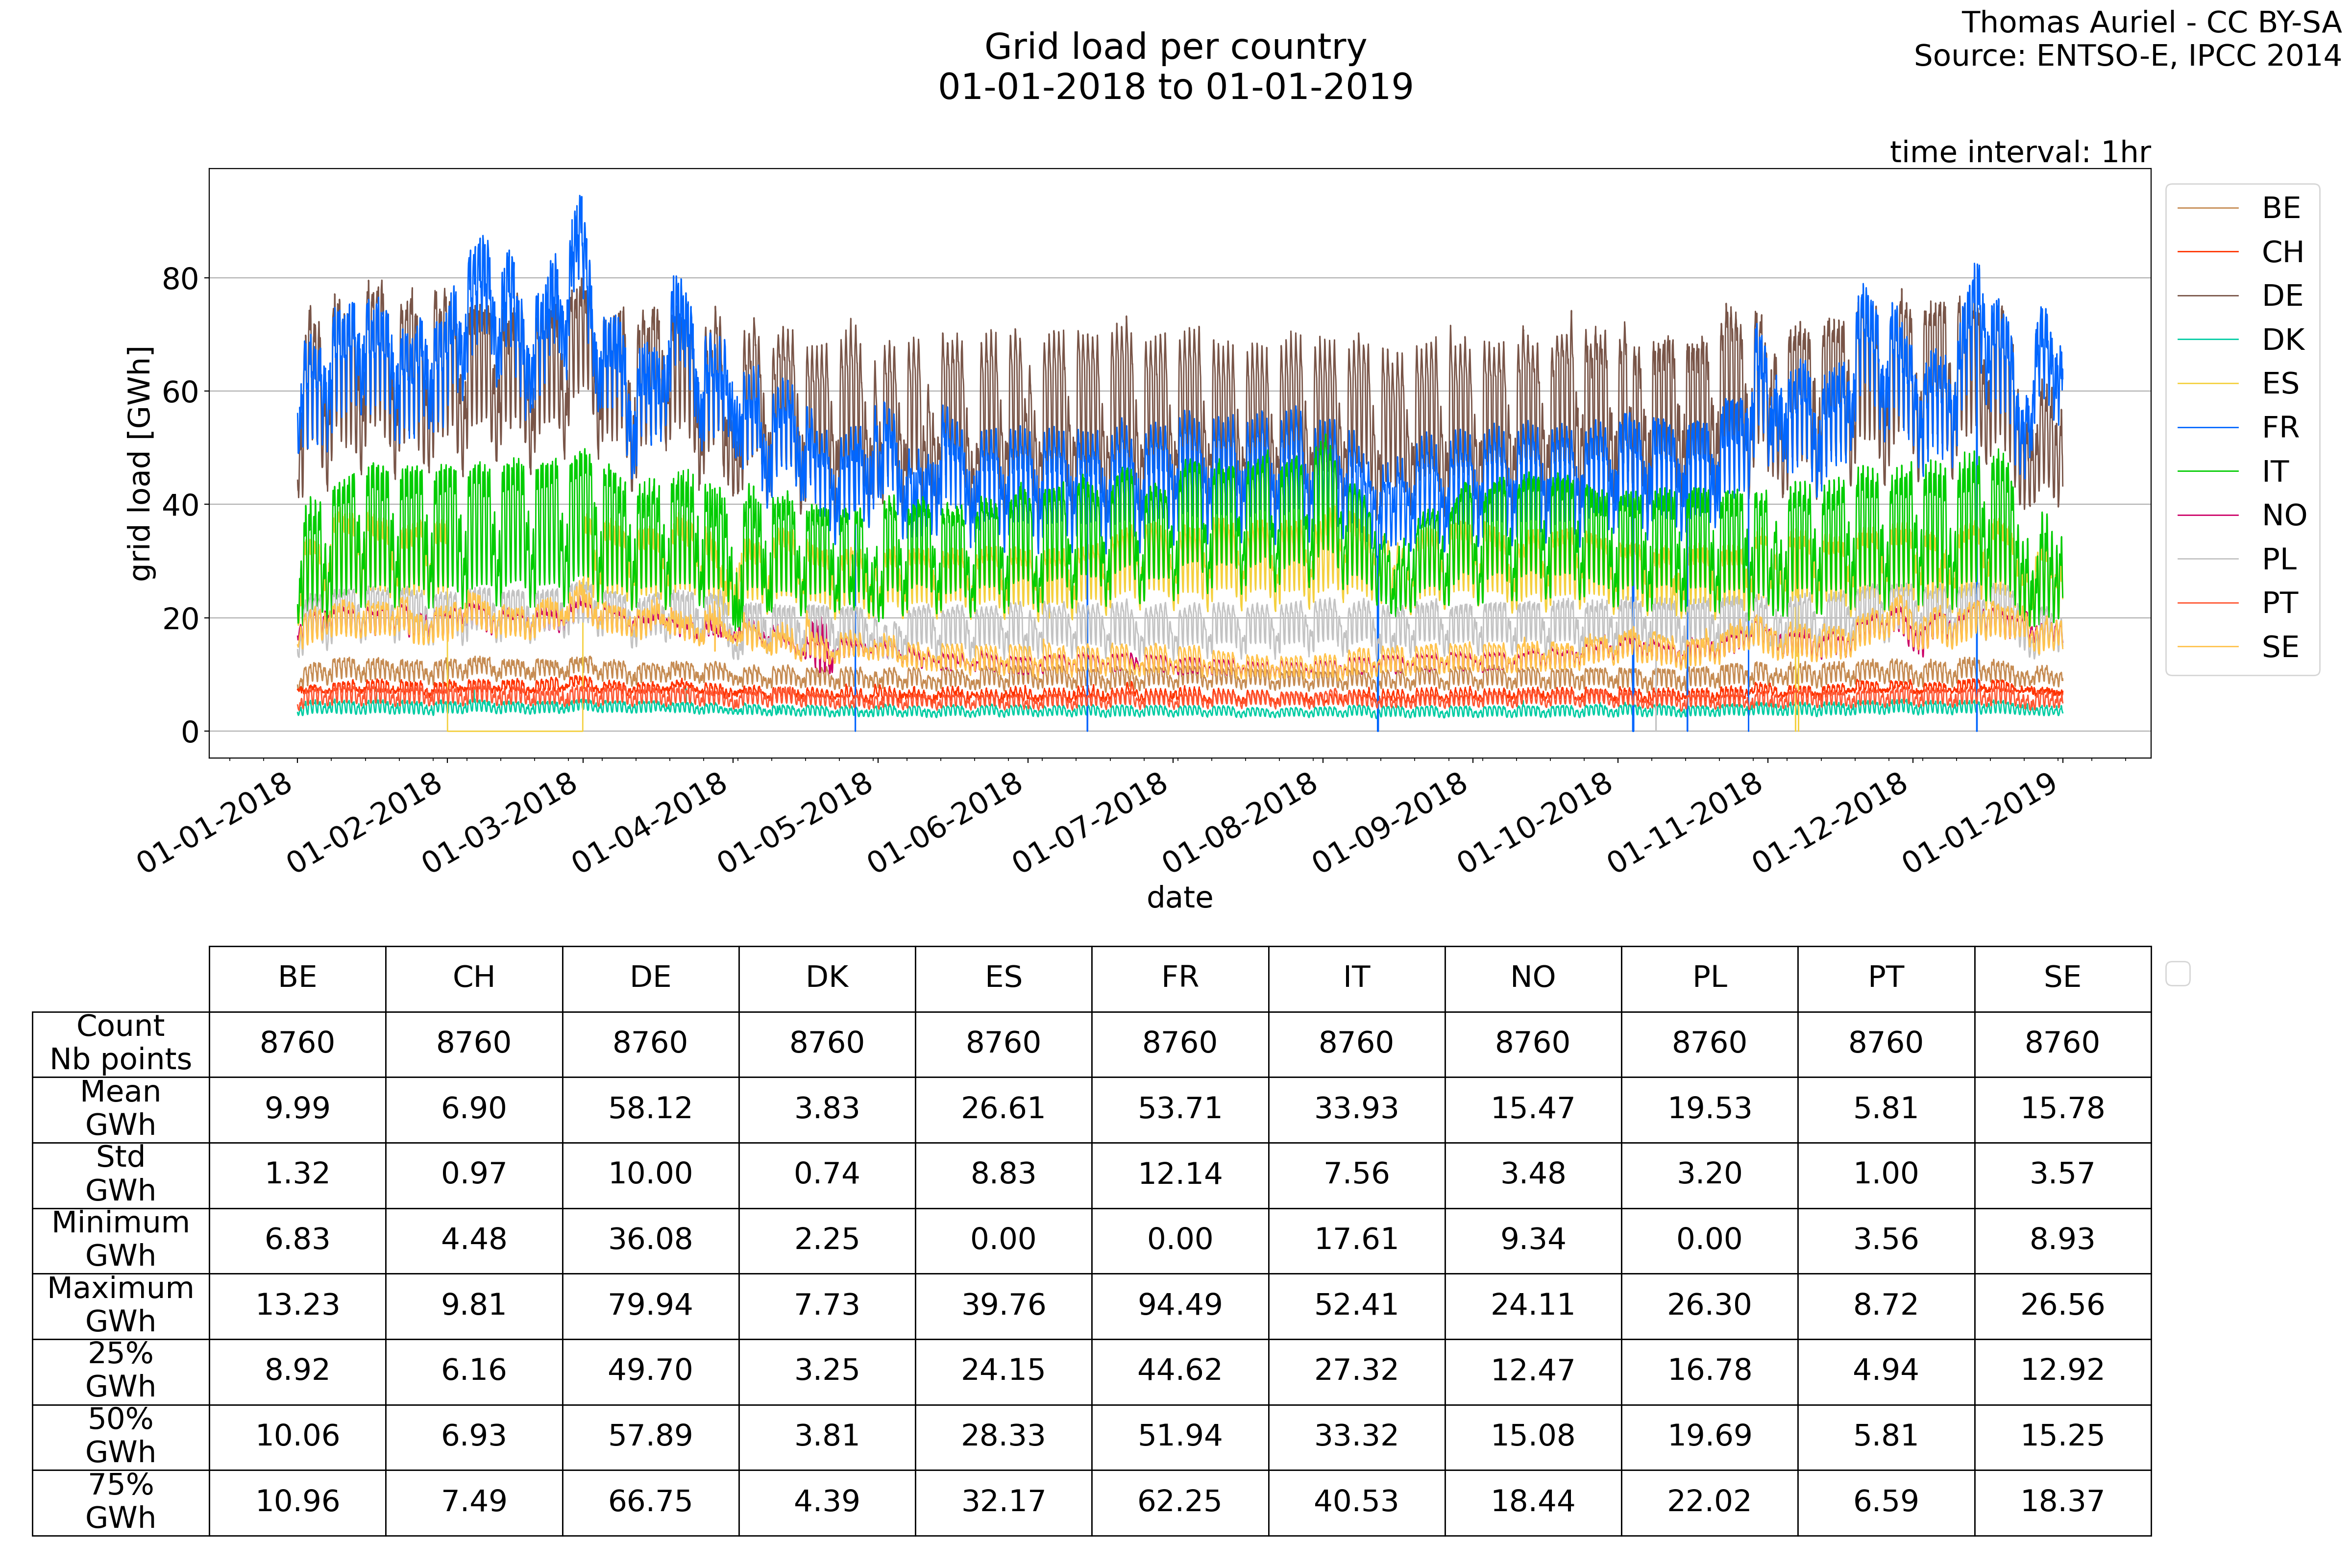Click the time interval: 1hr label

tap(2019, 152)
